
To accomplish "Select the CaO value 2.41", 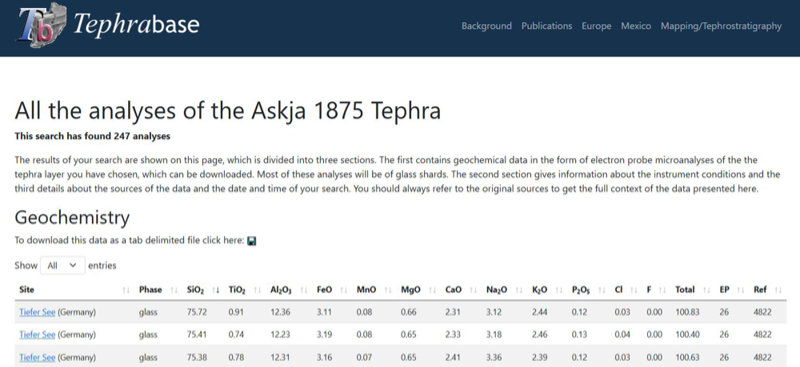I will click(x=453, y=357).
